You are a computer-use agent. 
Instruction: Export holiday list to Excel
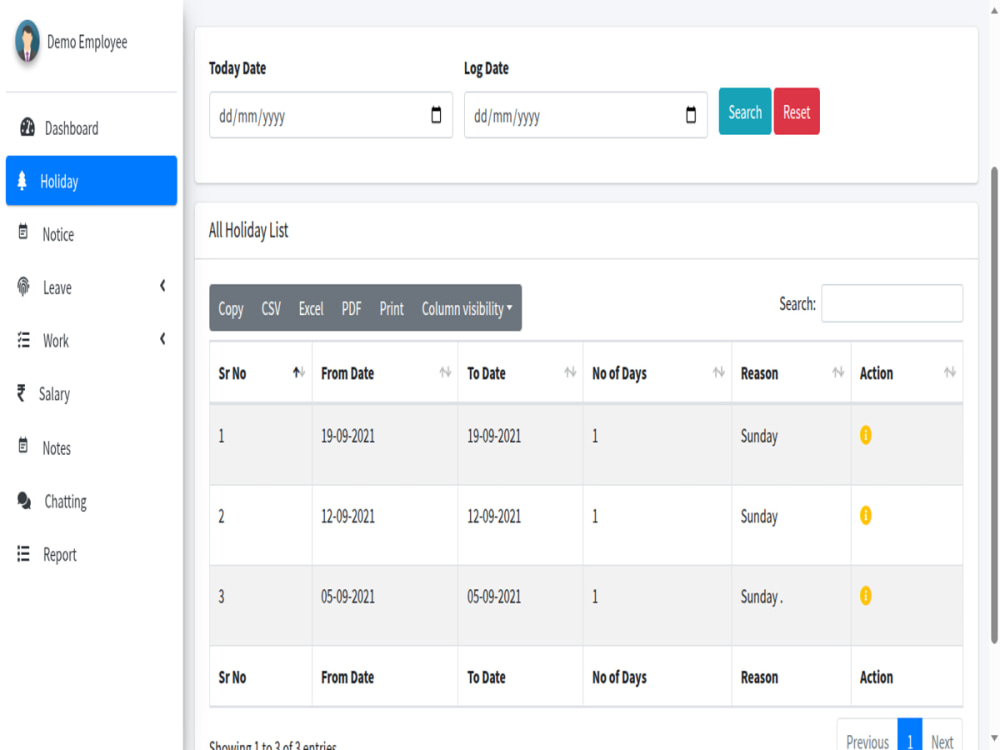click(311, 308)
